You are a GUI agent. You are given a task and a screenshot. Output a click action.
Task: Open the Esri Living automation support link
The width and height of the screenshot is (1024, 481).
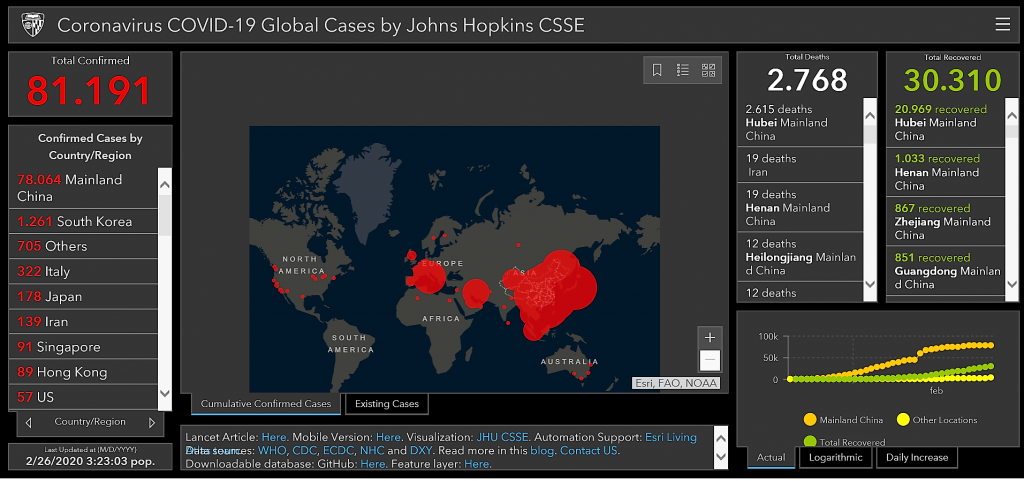(x=671, y=437)
